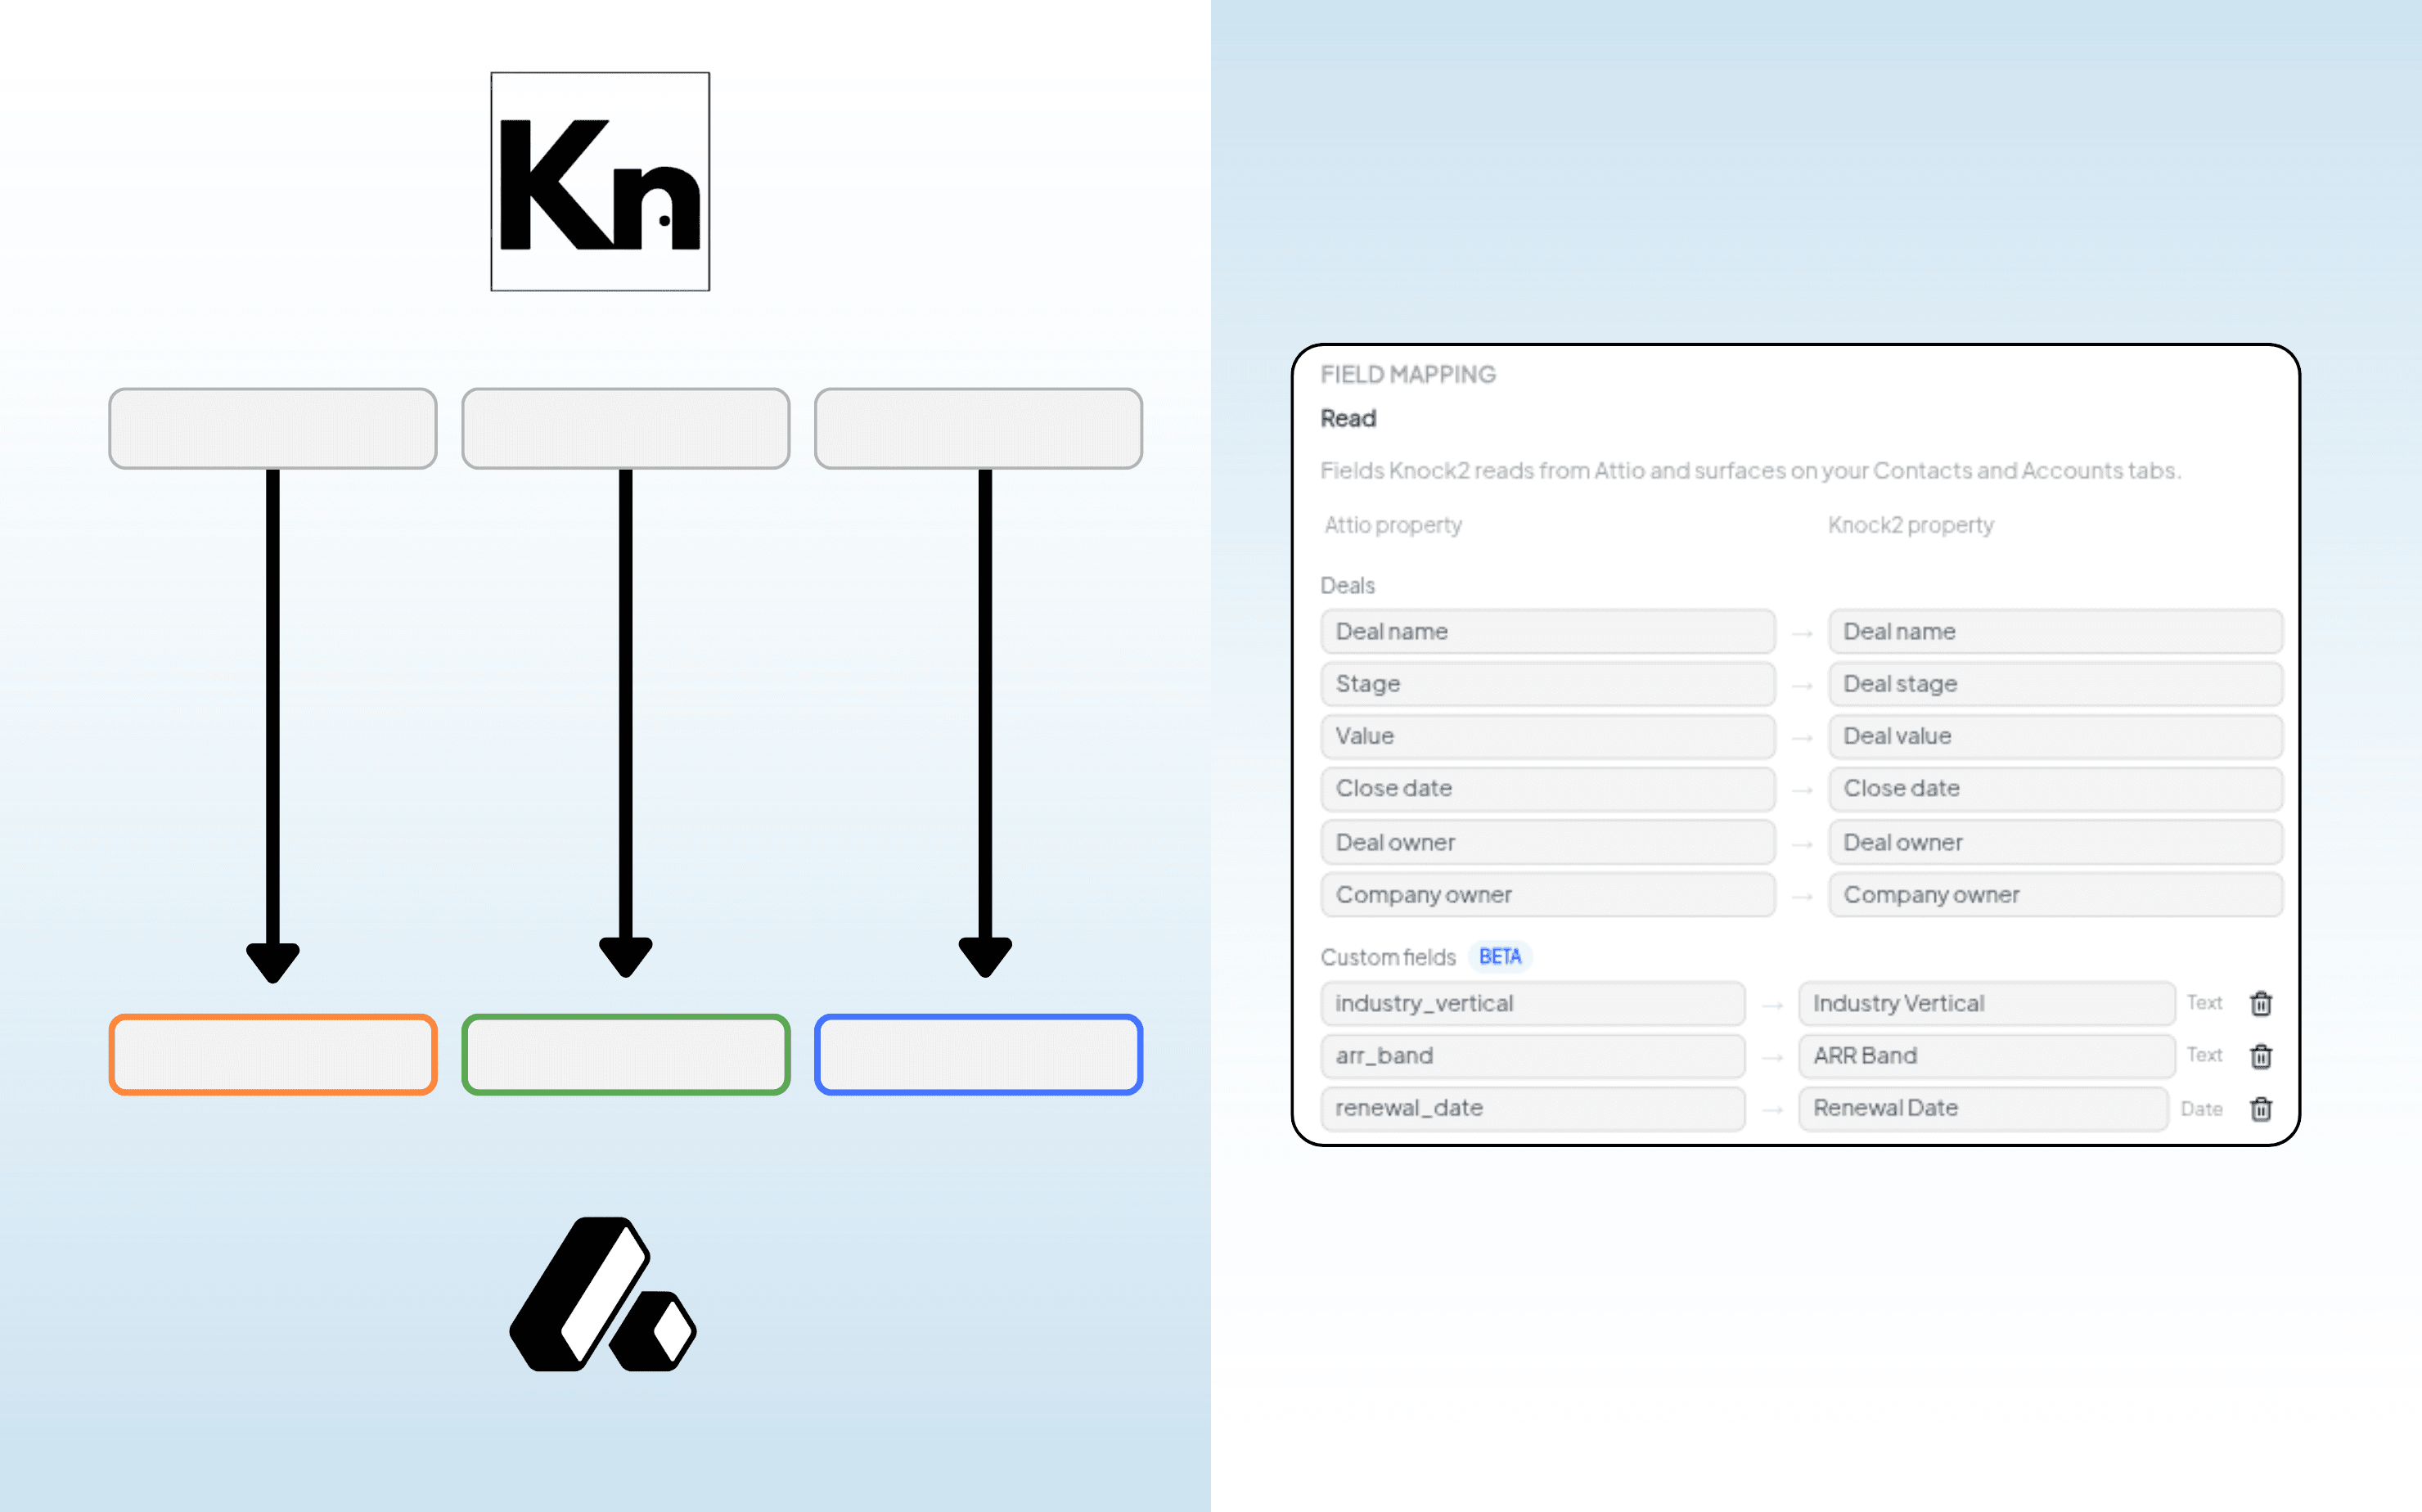Image resolution: width=2422 pixels, height=1512 pixels.
Task: Click the Knock2 Deal owner field
Action: coord(2055,842)
